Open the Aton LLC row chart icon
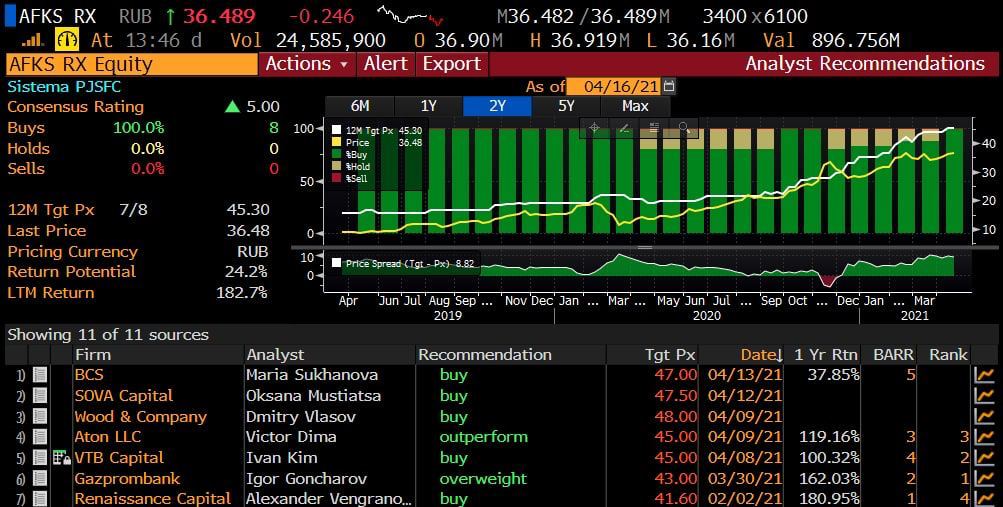This screenshot has width=1003, height=507. [984, 437]
